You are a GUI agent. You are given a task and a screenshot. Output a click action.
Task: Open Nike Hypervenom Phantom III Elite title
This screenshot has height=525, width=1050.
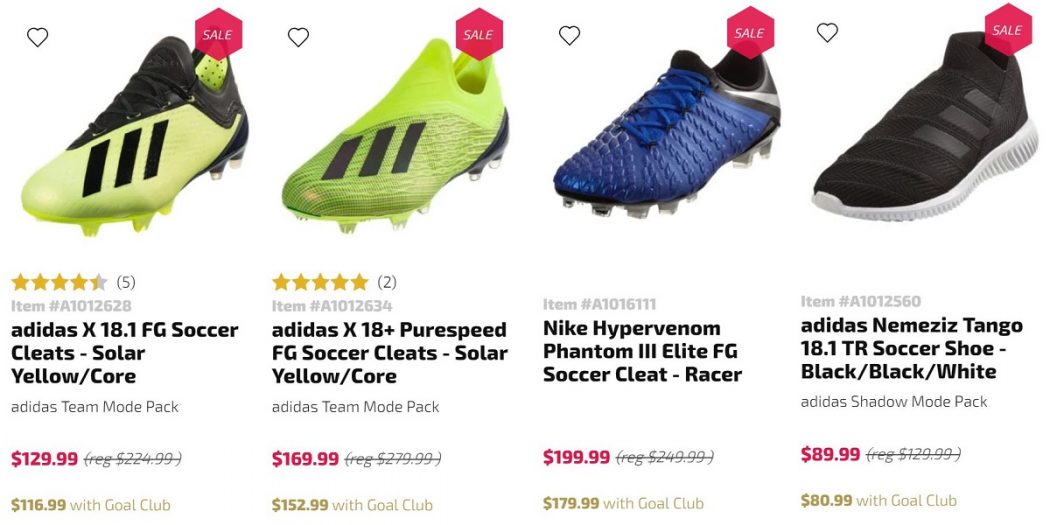[x=642, y=351]
